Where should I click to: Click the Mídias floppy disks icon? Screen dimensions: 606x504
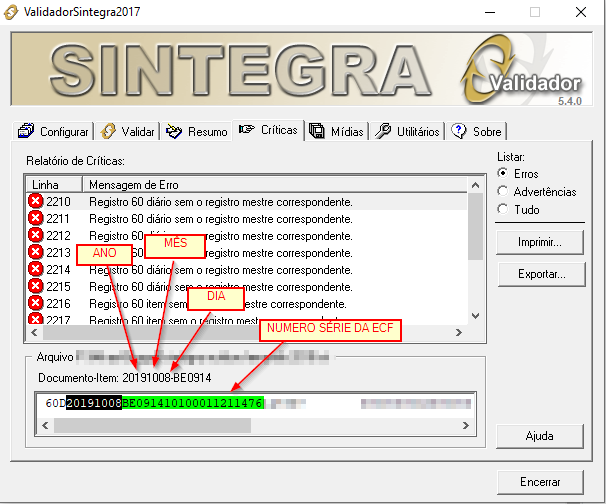point(317,131)
